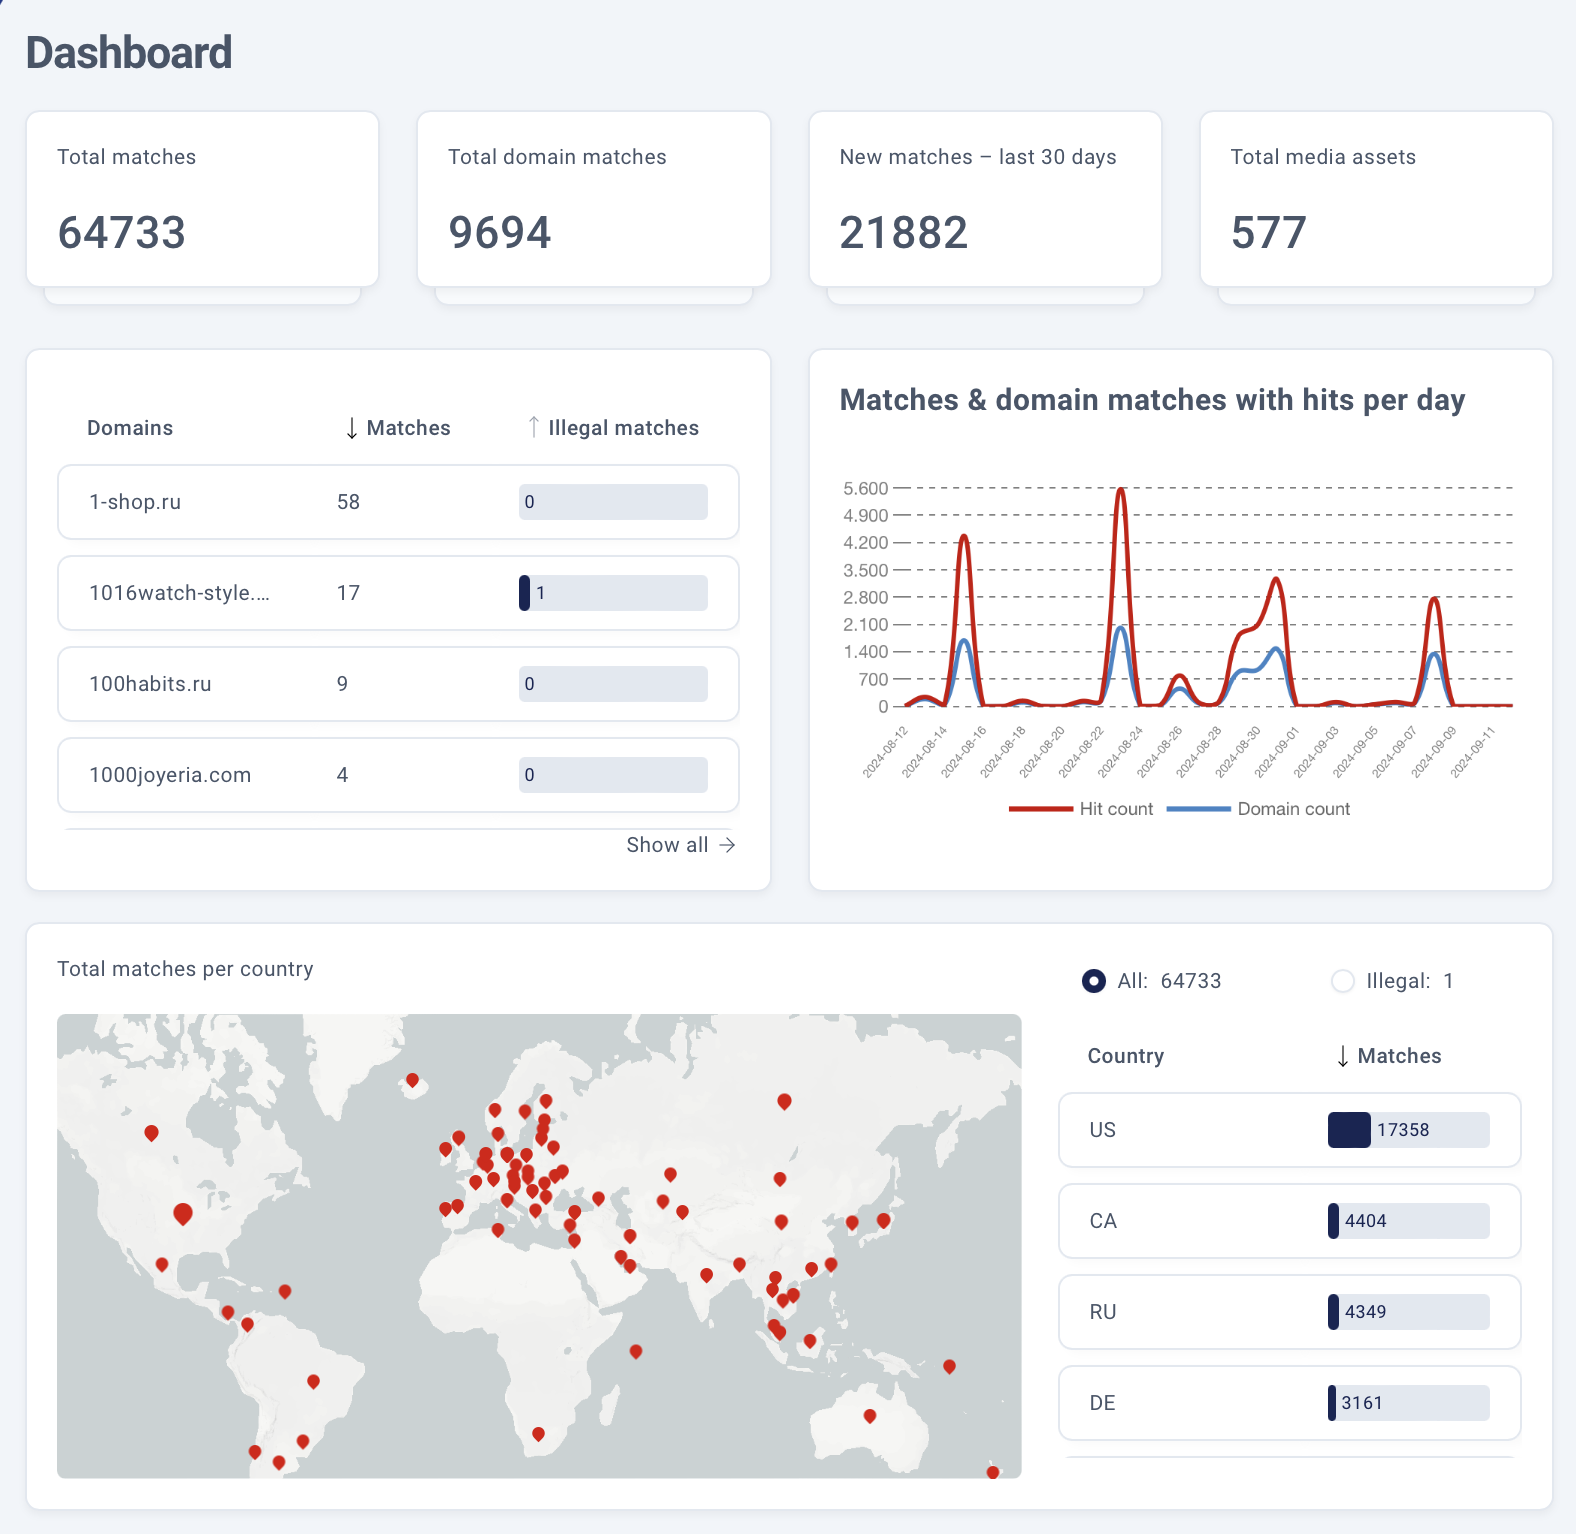Click the DE matches bar 3161
1576x1534 pixels.
[1409, 1403]
